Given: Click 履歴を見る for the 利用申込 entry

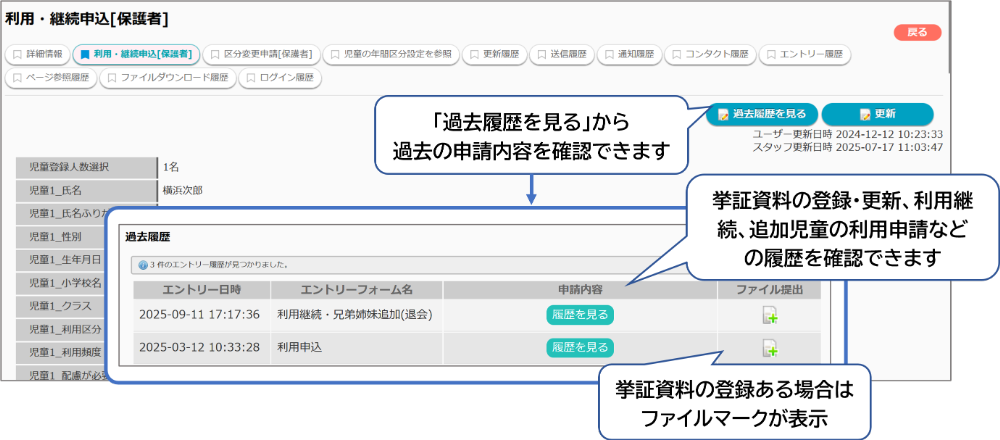Looking at the screenshot, I should [580, 347].
